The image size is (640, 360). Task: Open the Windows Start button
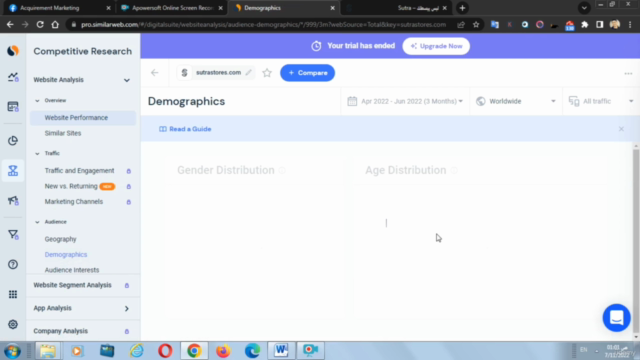tap(12, 351)
